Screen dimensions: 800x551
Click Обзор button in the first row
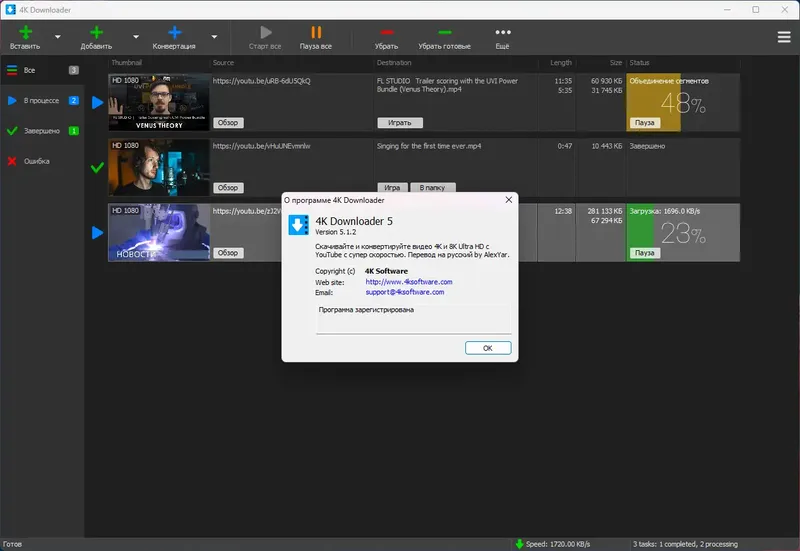click(228, 122)
